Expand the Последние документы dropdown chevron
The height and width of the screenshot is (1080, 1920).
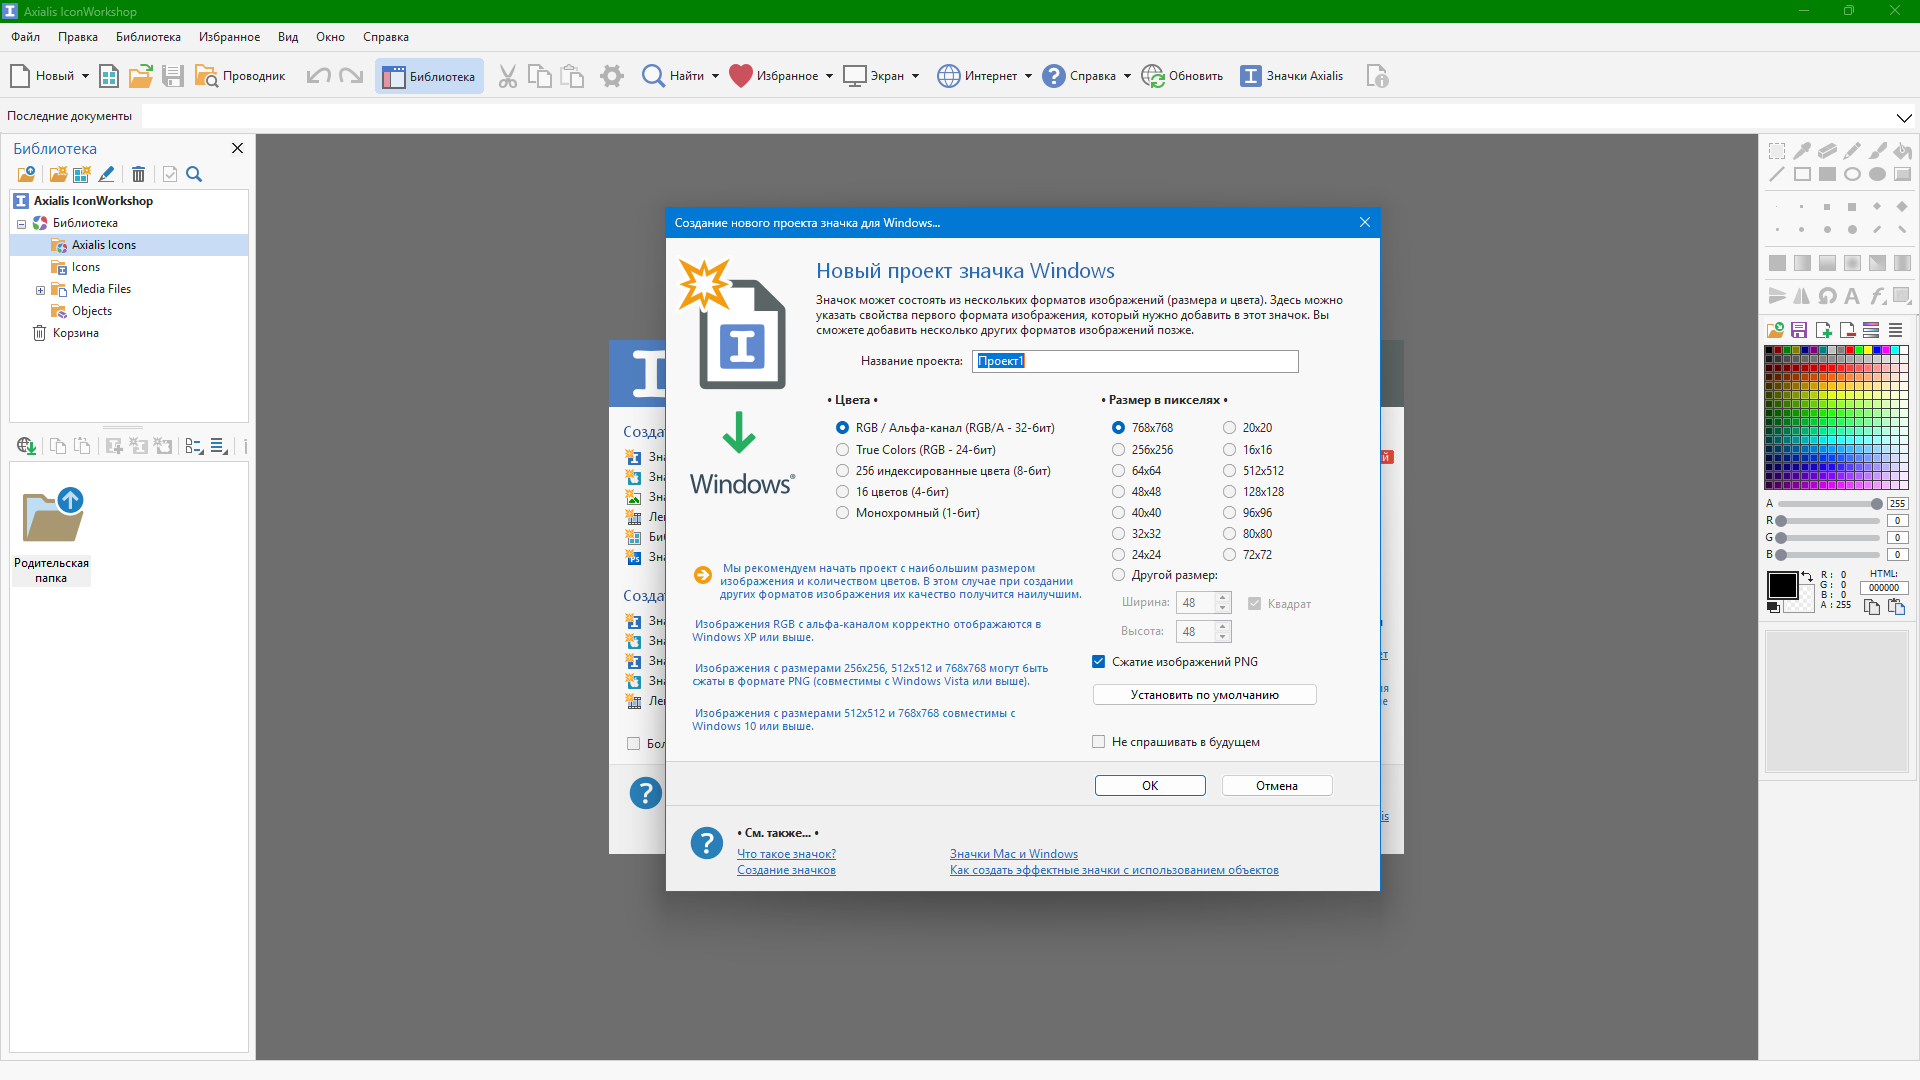click(1904, 117)
